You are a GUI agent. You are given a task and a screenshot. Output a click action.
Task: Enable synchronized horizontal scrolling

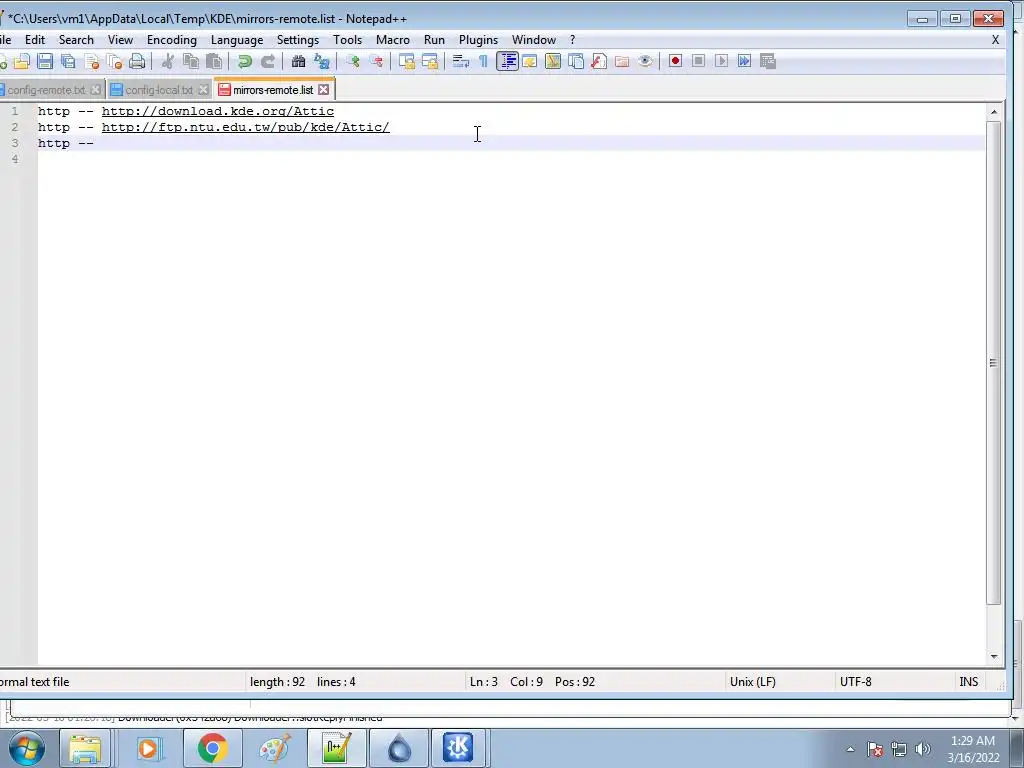tap(430, 61)
